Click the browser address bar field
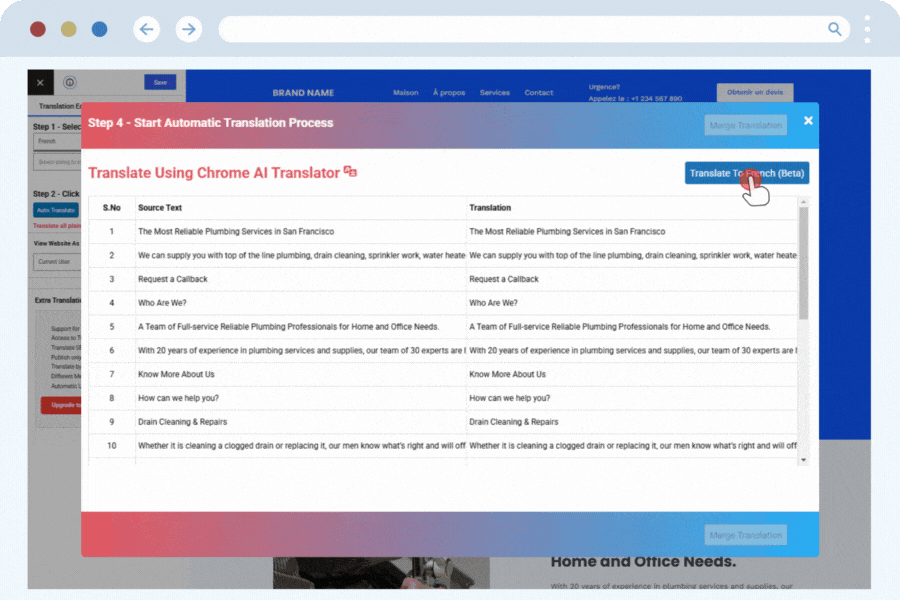Viewport: 900px width, 600px height. click(520, 29)
